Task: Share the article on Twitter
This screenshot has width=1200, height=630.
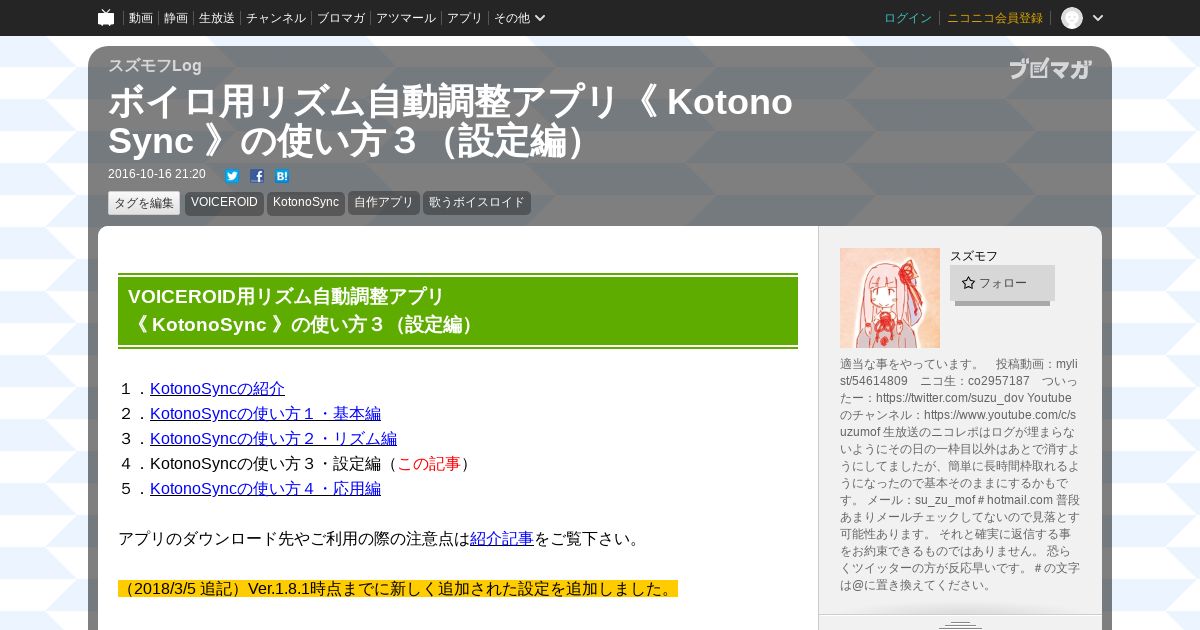Action: coord(232,176)
